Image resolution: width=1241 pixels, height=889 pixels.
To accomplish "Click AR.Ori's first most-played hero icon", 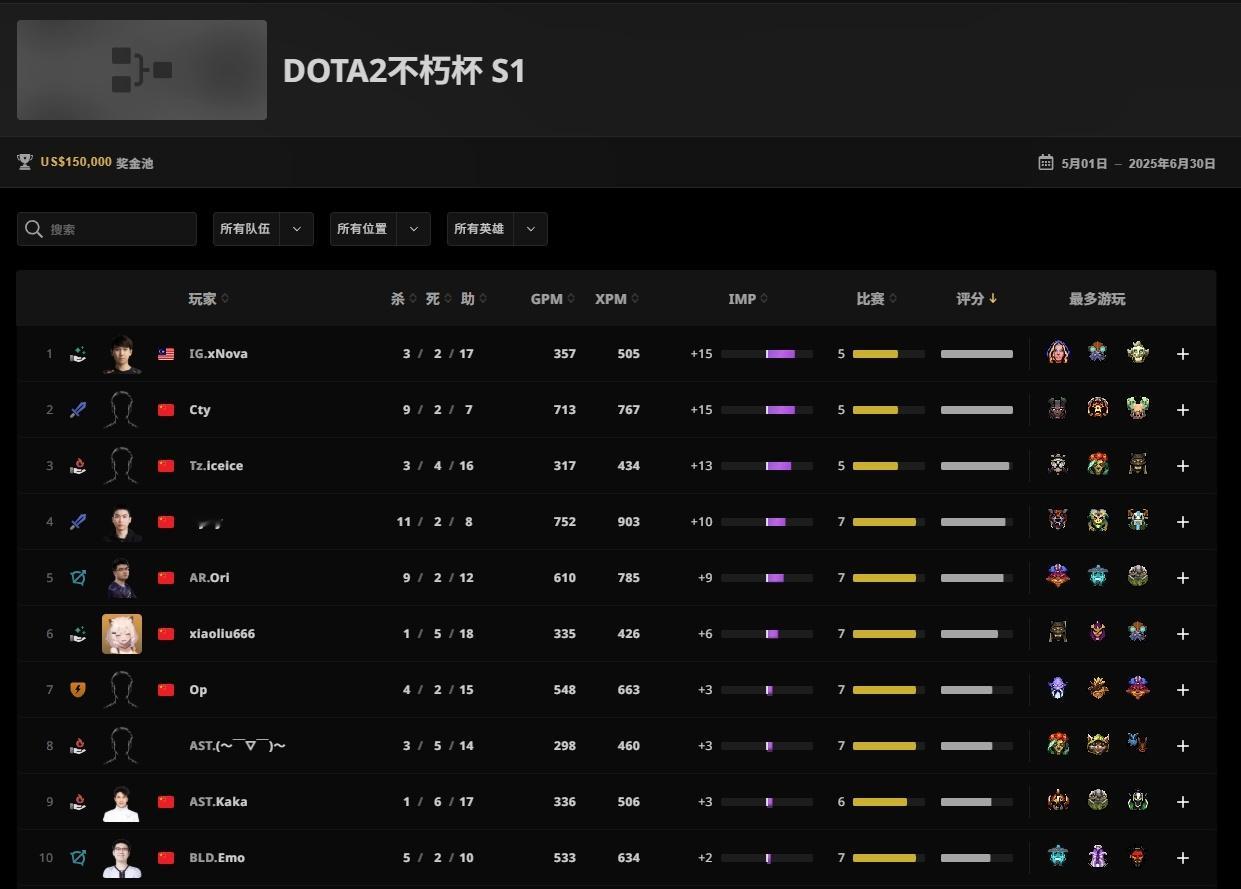I will click(x=1058, y=577).
